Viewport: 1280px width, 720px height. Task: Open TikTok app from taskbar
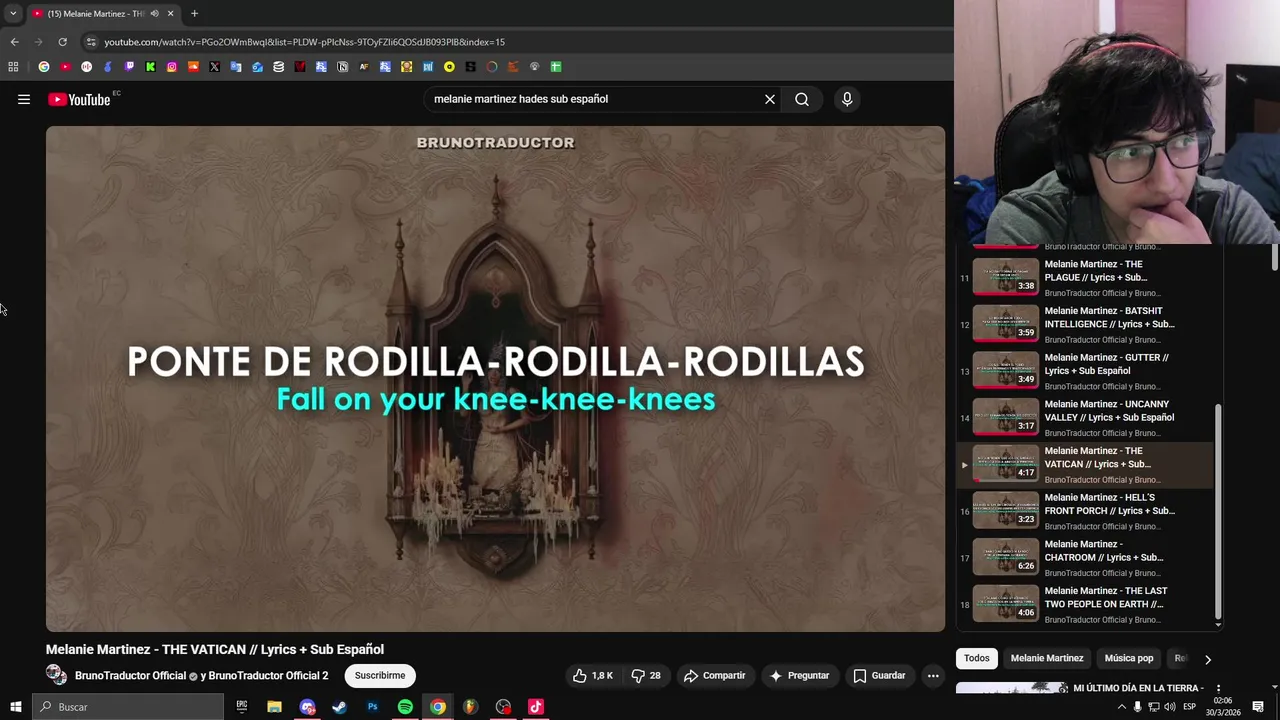tap(536, 707)
